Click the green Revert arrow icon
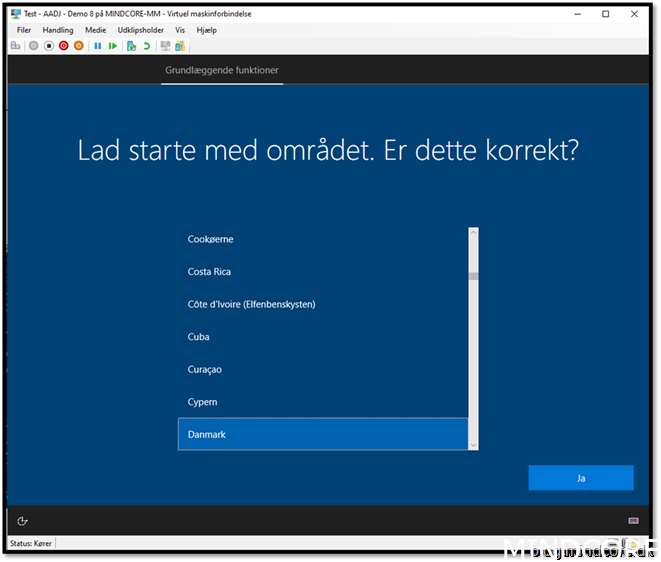661x562 pixels. click(x=146, y=46)
